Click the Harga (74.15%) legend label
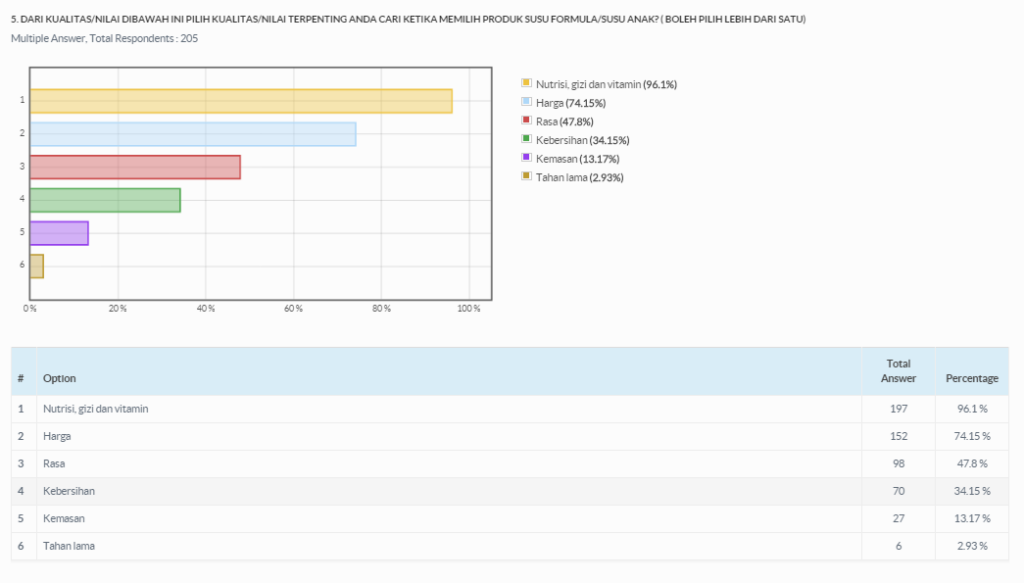1024x583 pixels. (x=571, y=102)
